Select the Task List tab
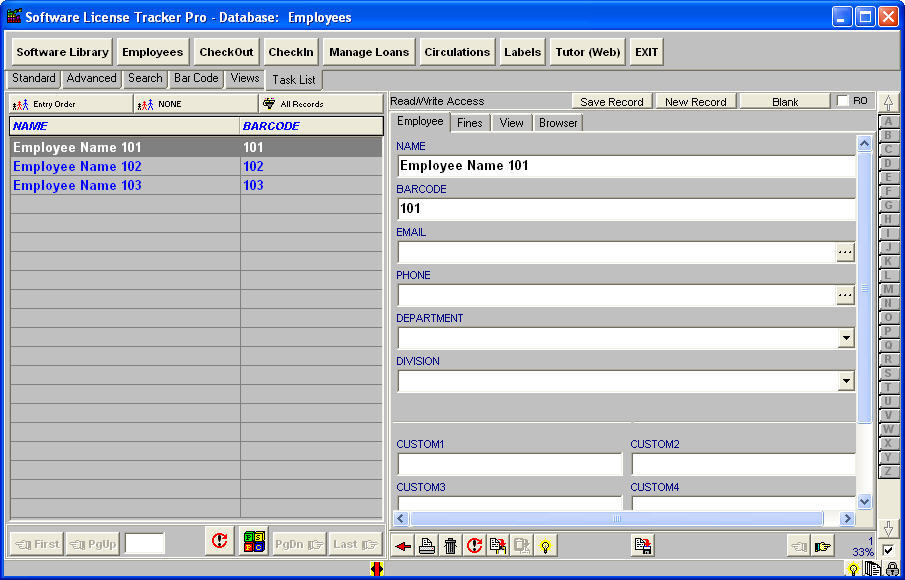Screen dimensions: 905x580 click(294, 80)
